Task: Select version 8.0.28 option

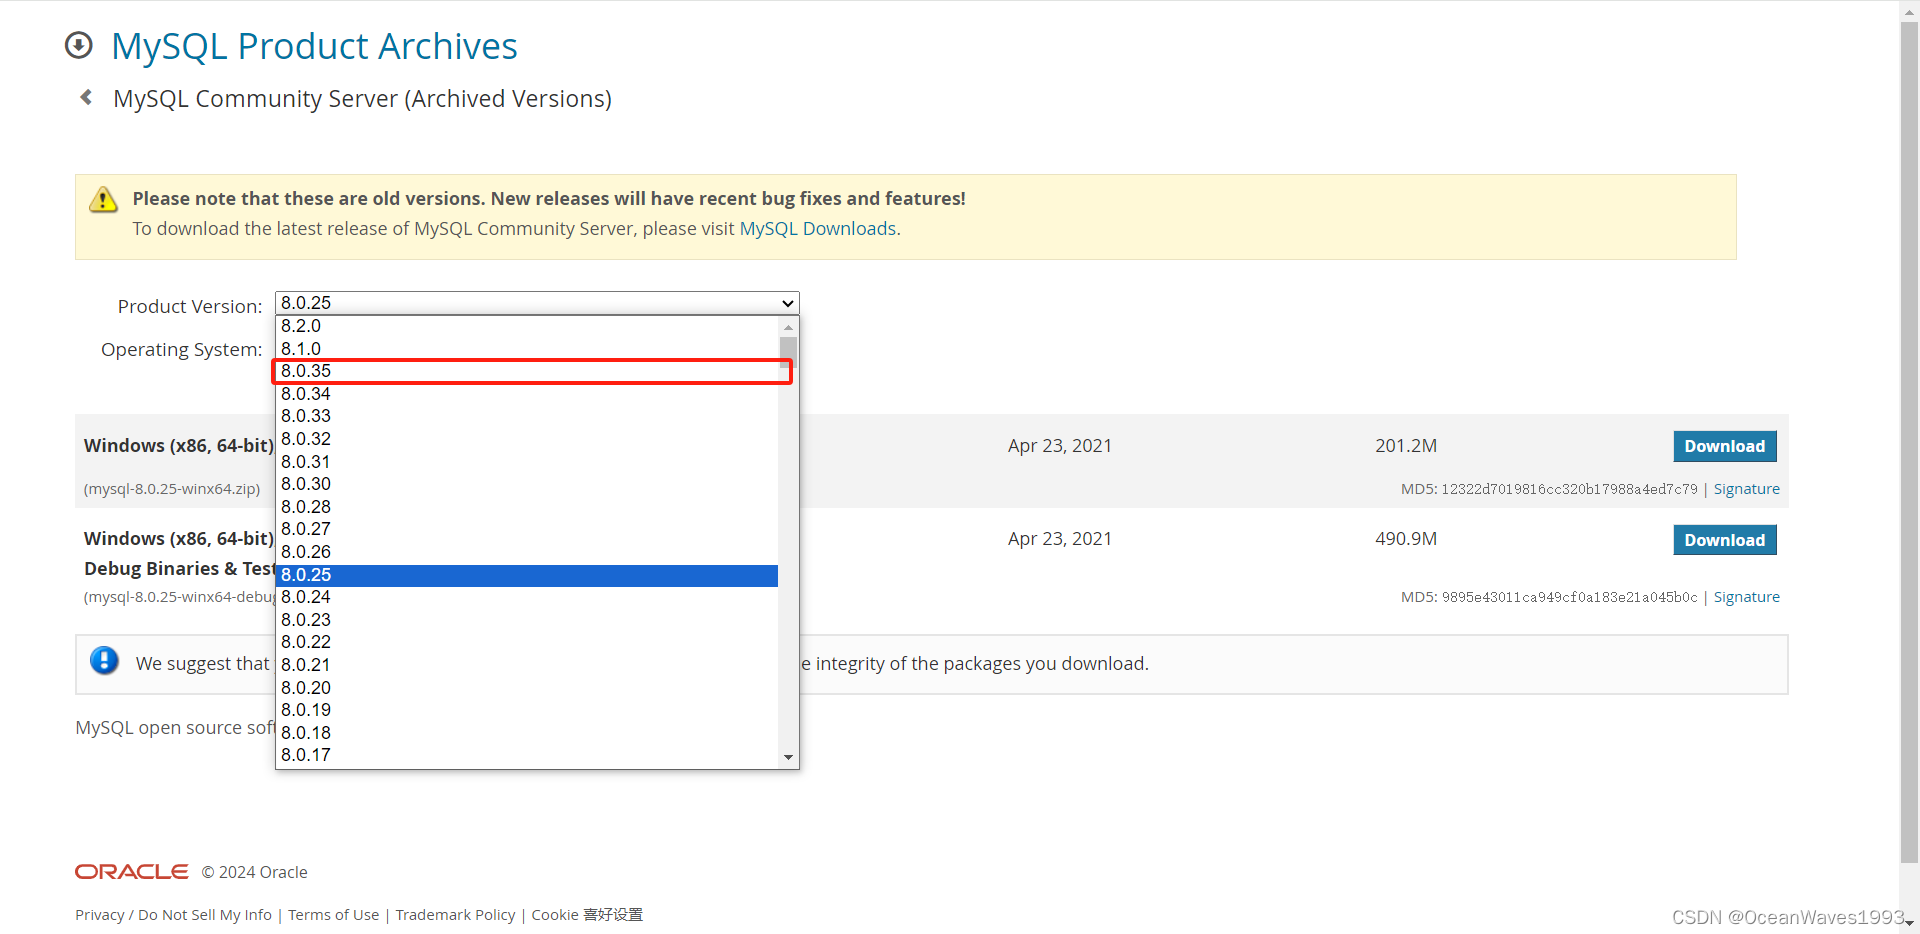Action: (x=527, y=507)
